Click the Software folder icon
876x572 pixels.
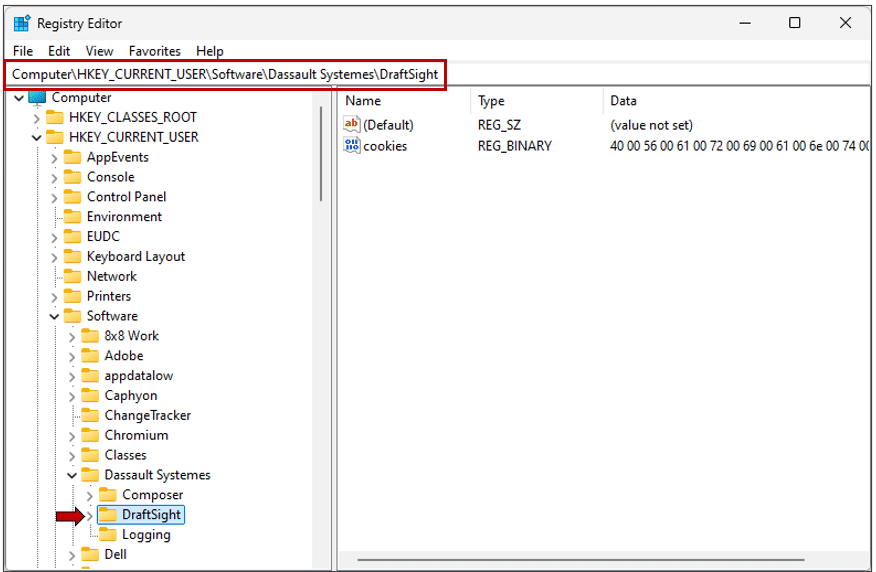72,316
